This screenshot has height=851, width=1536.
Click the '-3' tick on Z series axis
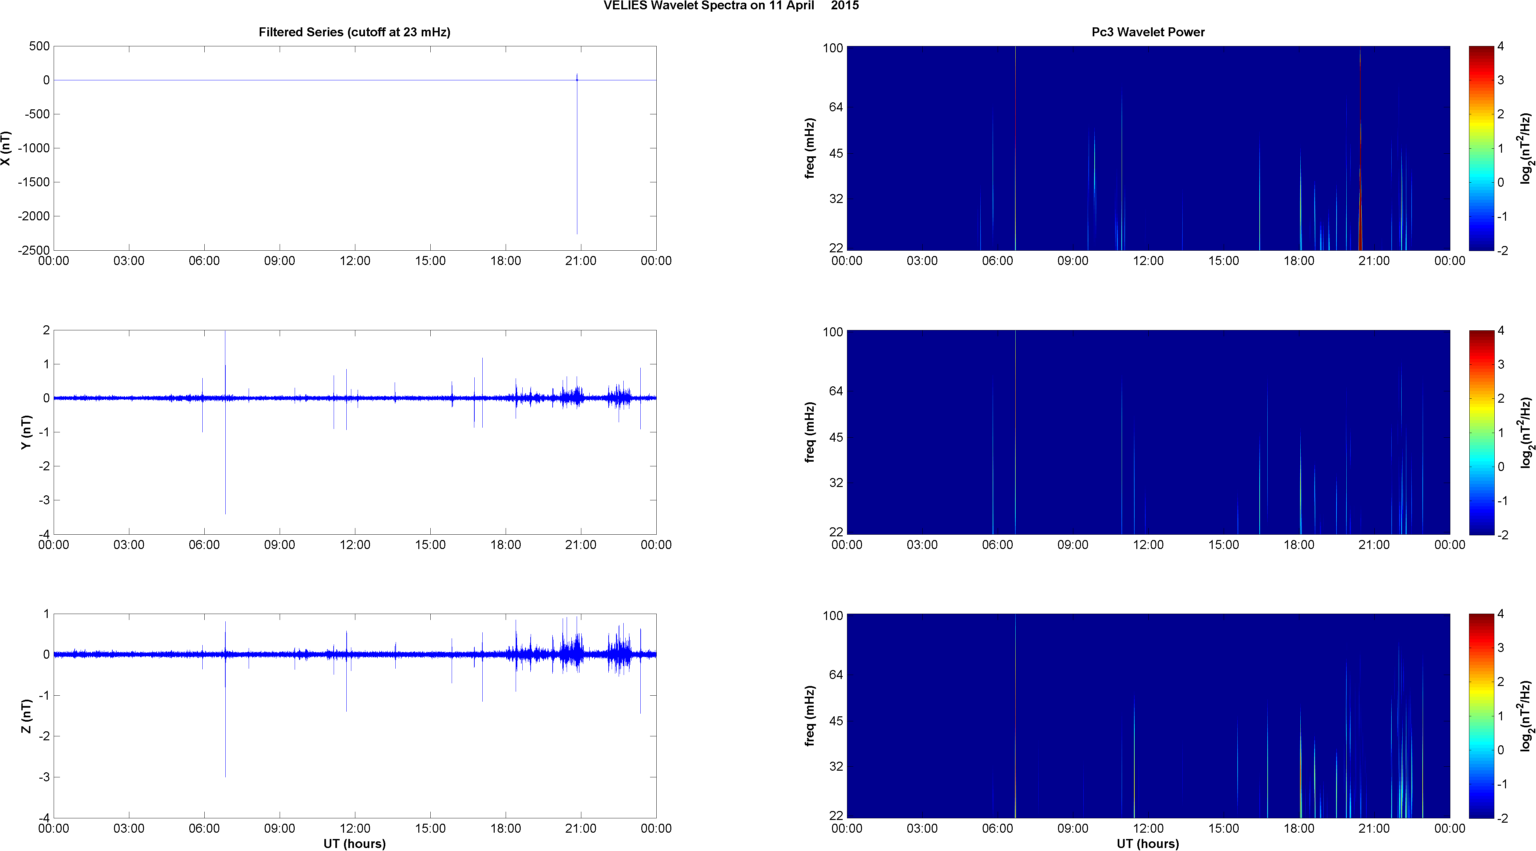pyautogui.click(x=43, y=777)
